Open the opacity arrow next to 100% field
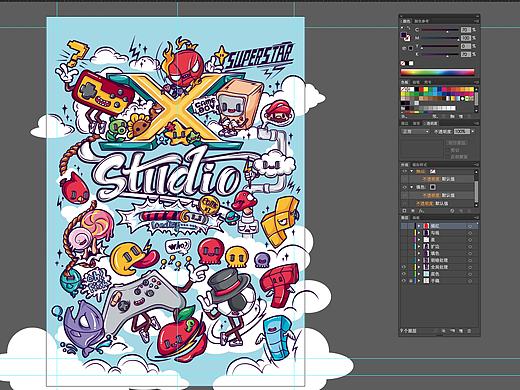Viewport: 520px width, 390px height. (x=473, y=131)
